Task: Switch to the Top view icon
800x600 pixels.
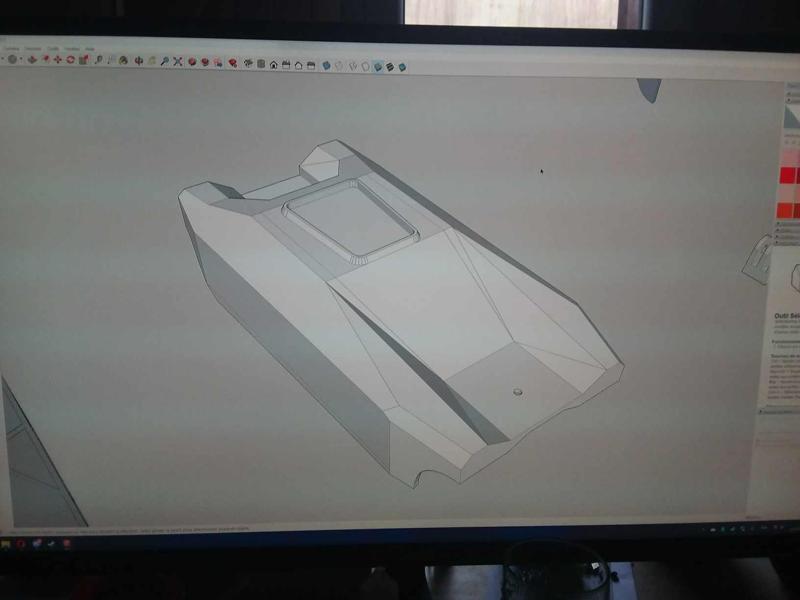Action: [261, 64]
